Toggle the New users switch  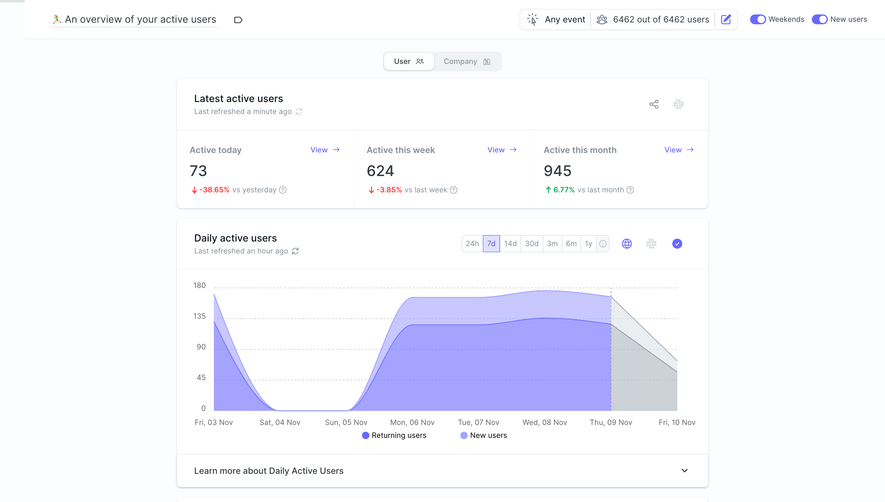pyautogui.click(x=820, y=20)
